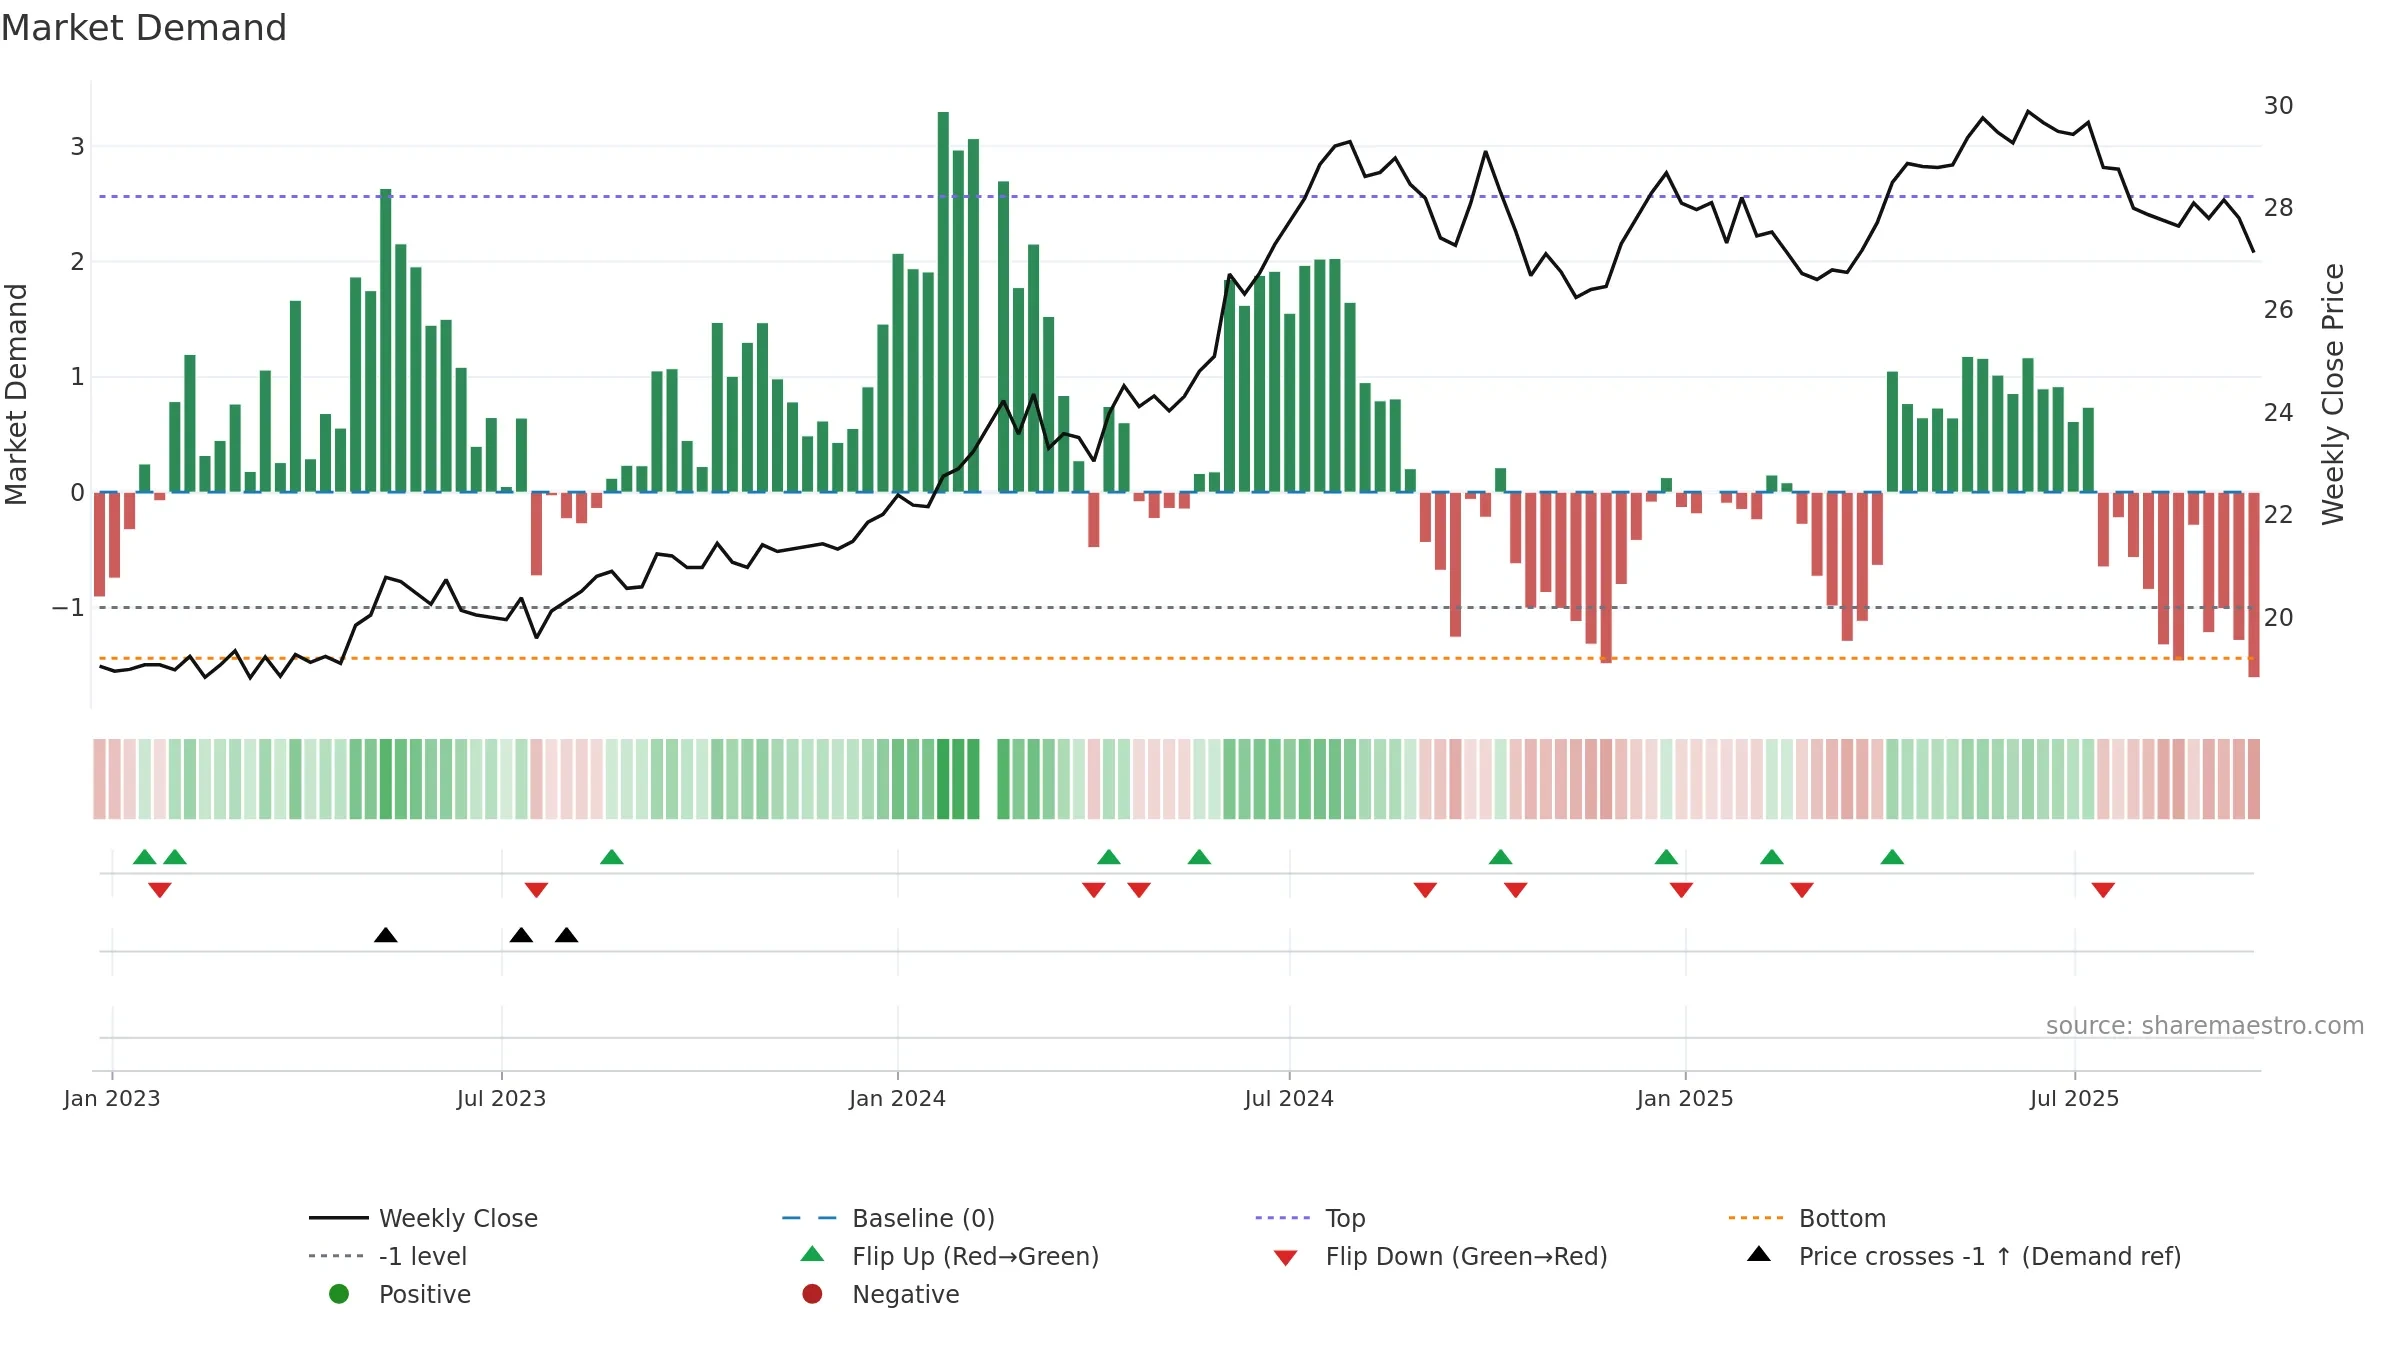Click the 'Jul 2023' x-axis label

(502, 1099)
